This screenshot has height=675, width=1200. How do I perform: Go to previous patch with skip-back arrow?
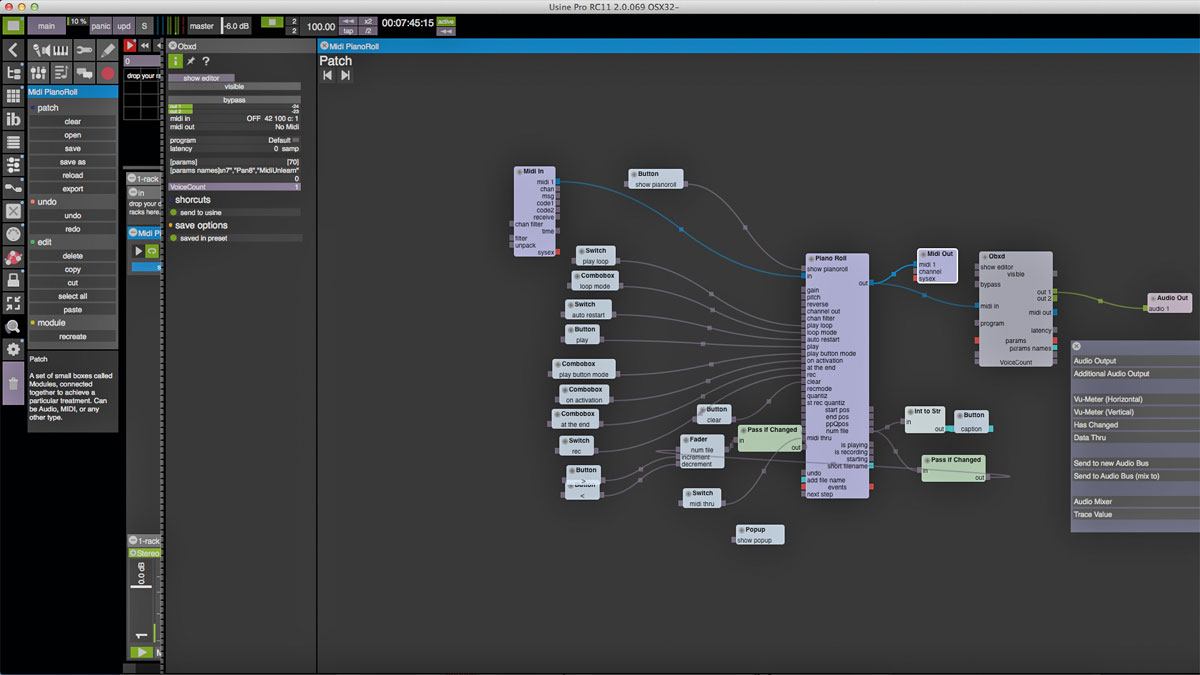pyautogui.click(x=327, y=75)
